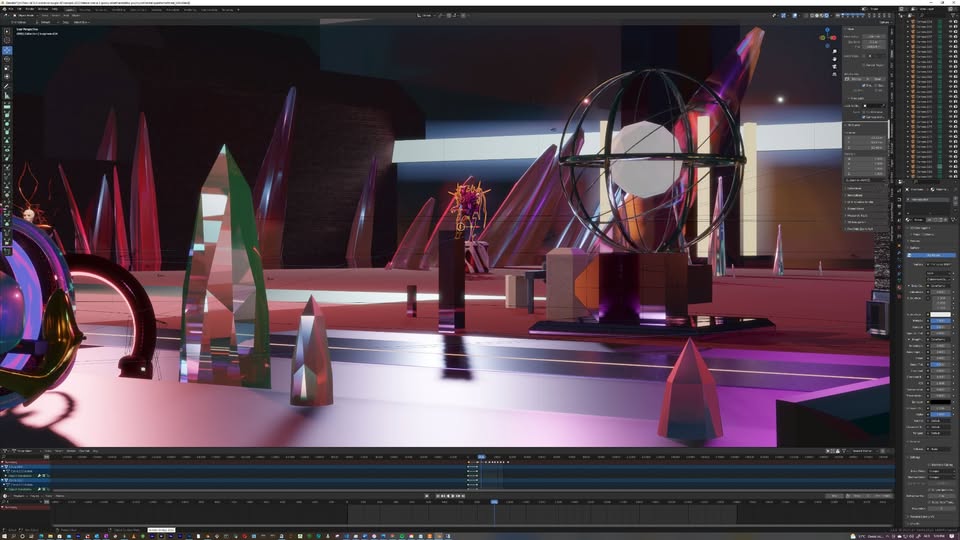Open the viewport shading options dropdown arrow
The image size is (960, 540).
(831, 15)
